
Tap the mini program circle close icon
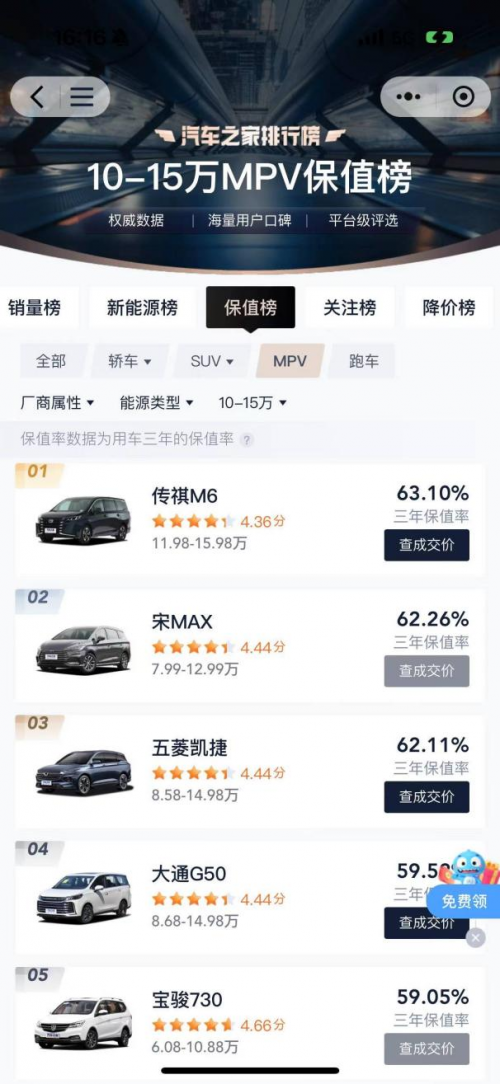click(463, 97)
